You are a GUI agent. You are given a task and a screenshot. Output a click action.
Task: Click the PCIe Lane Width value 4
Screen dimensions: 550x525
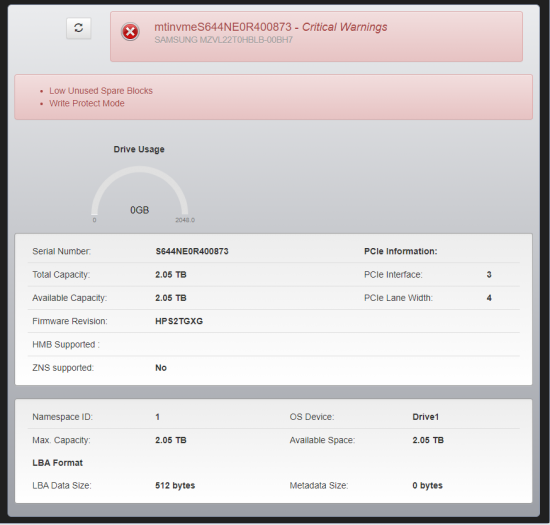pos(489,298)
